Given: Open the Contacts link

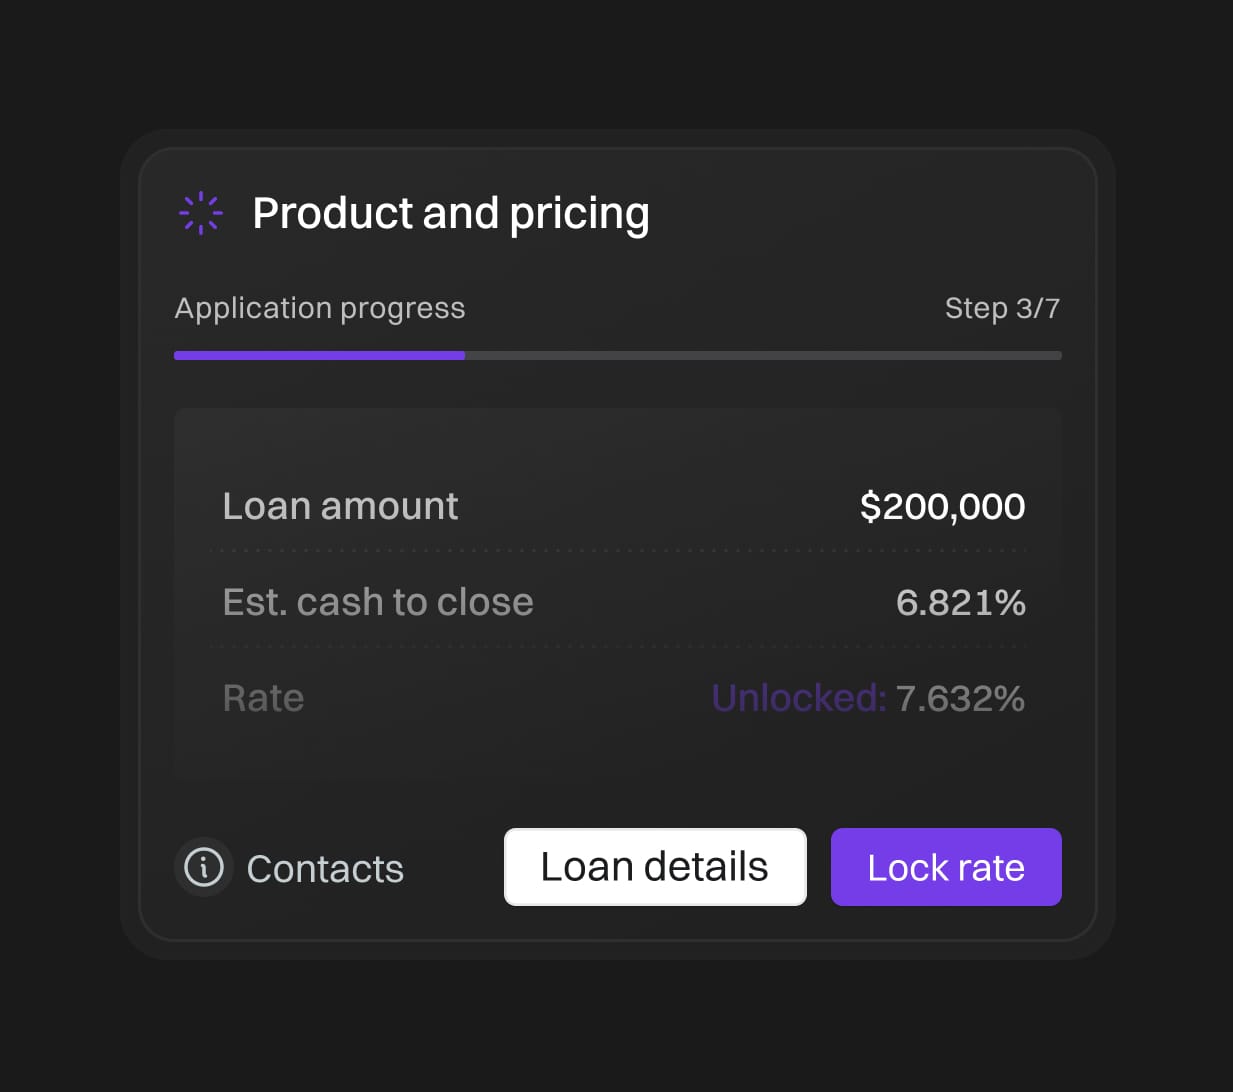Looking at the screenshot, I should [325, 869].
